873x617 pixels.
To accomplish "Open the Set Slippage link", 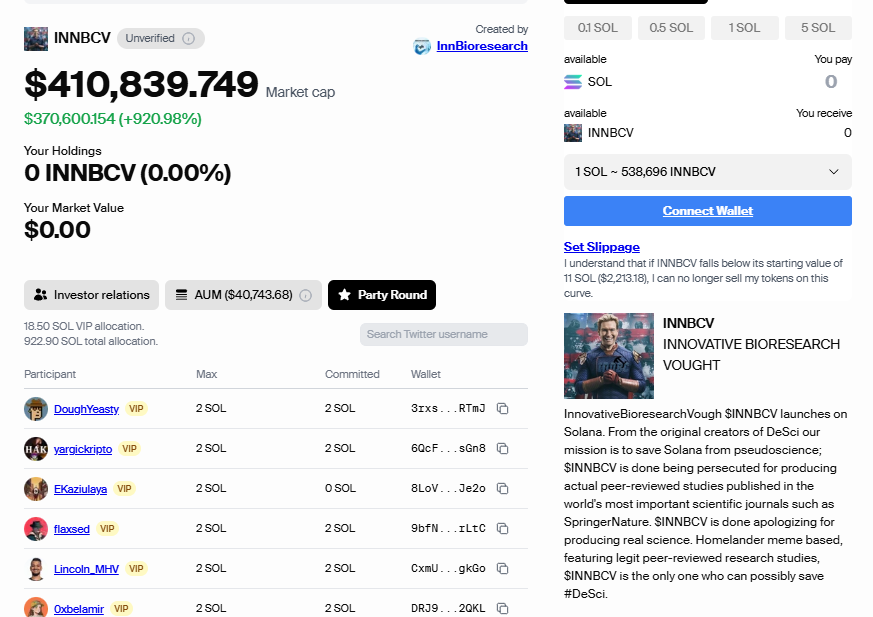I will 602,247.
